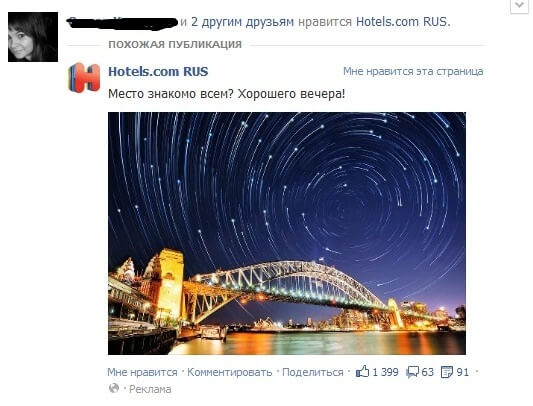Click the Hotels.com red H logo icon
The height and width of the screenshot is (406, 533).
pyautogui.click(x=84, y=78)
